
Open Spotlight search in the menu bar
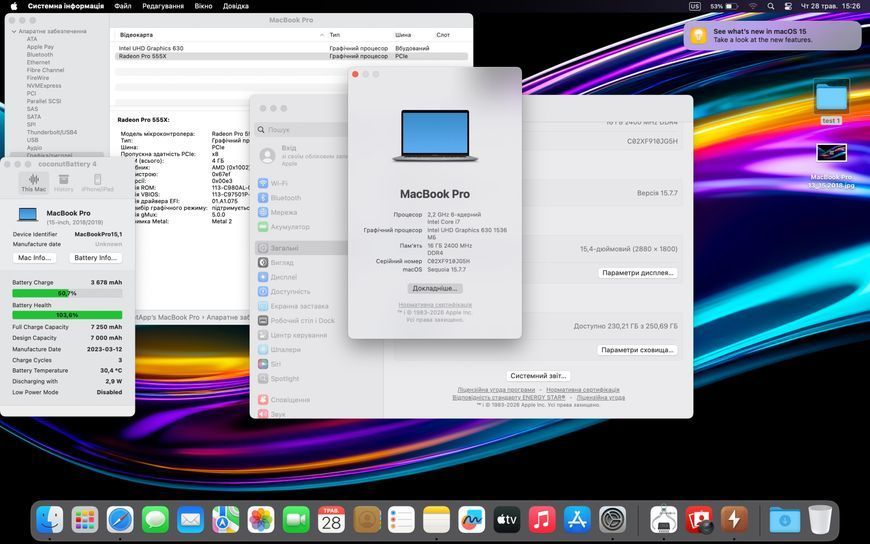point(771,6)
